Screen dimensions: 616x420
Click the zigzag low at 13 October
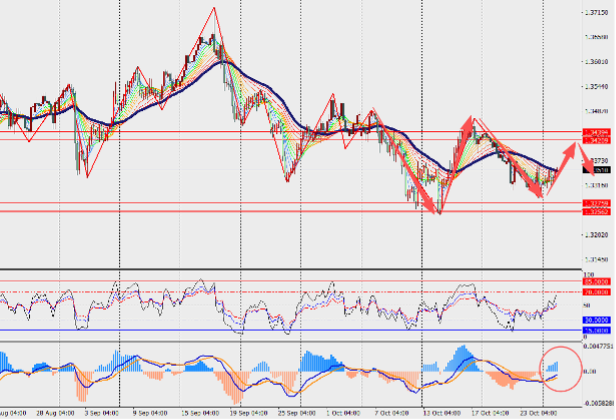(x=438, y=214)
